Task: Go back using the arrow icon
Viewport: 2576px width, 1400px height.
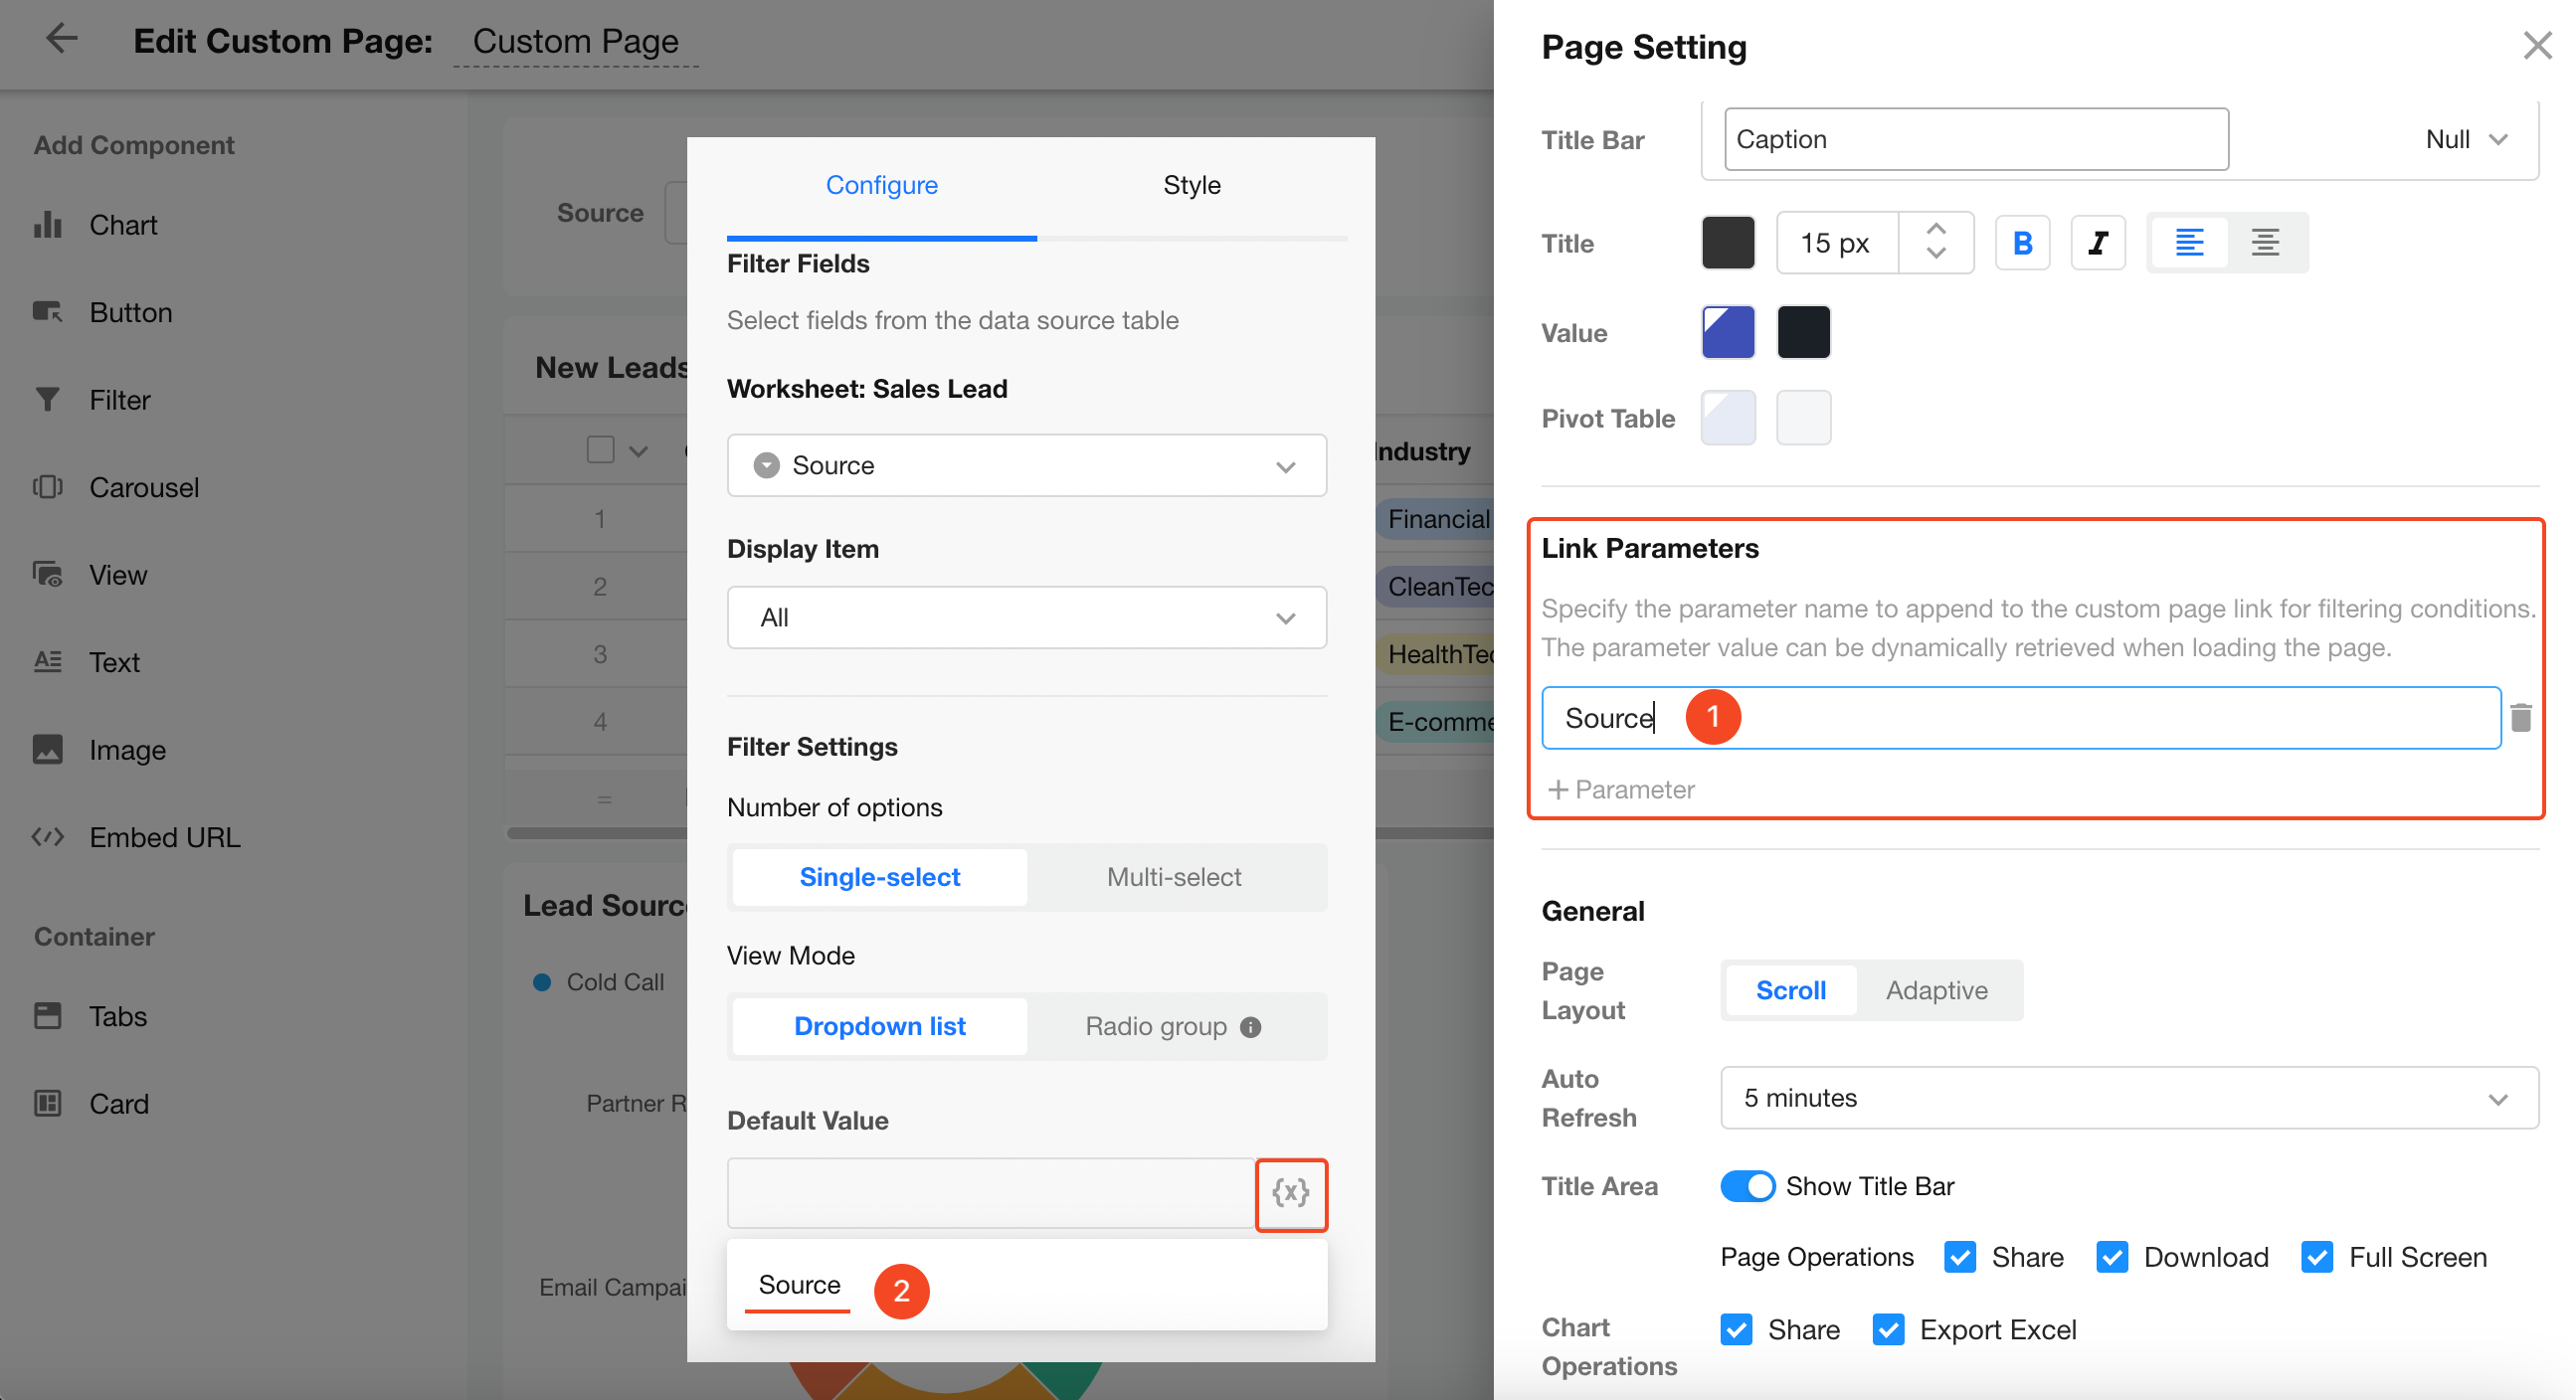Action: coord(62,40)
